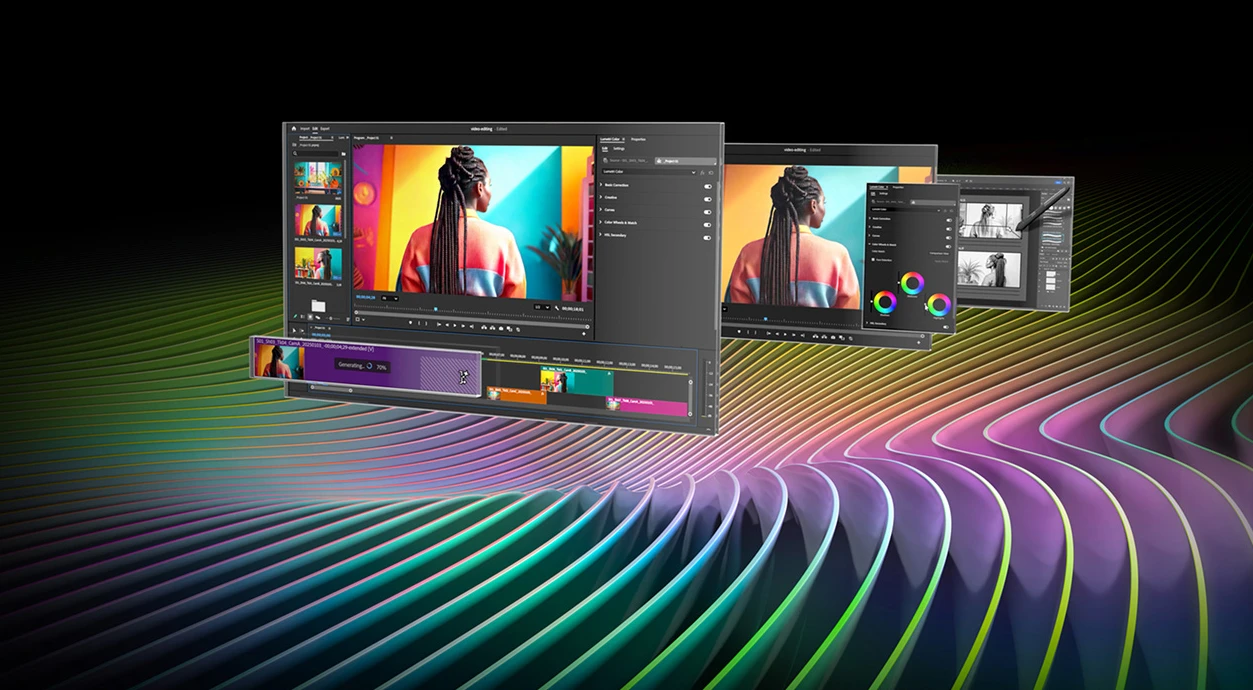Select the lower black-and-white image in the Photoshop window
1253x690 pixels.
[x=989, y=269]
